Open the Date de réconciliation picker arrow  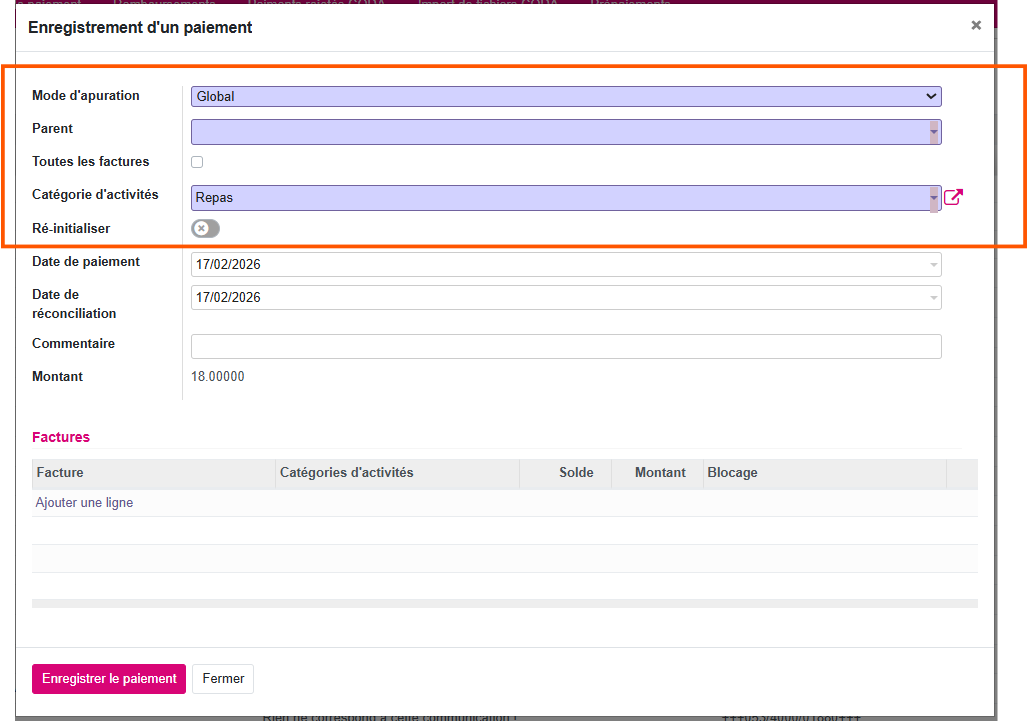pyautogui.click(x=934, y=298)
